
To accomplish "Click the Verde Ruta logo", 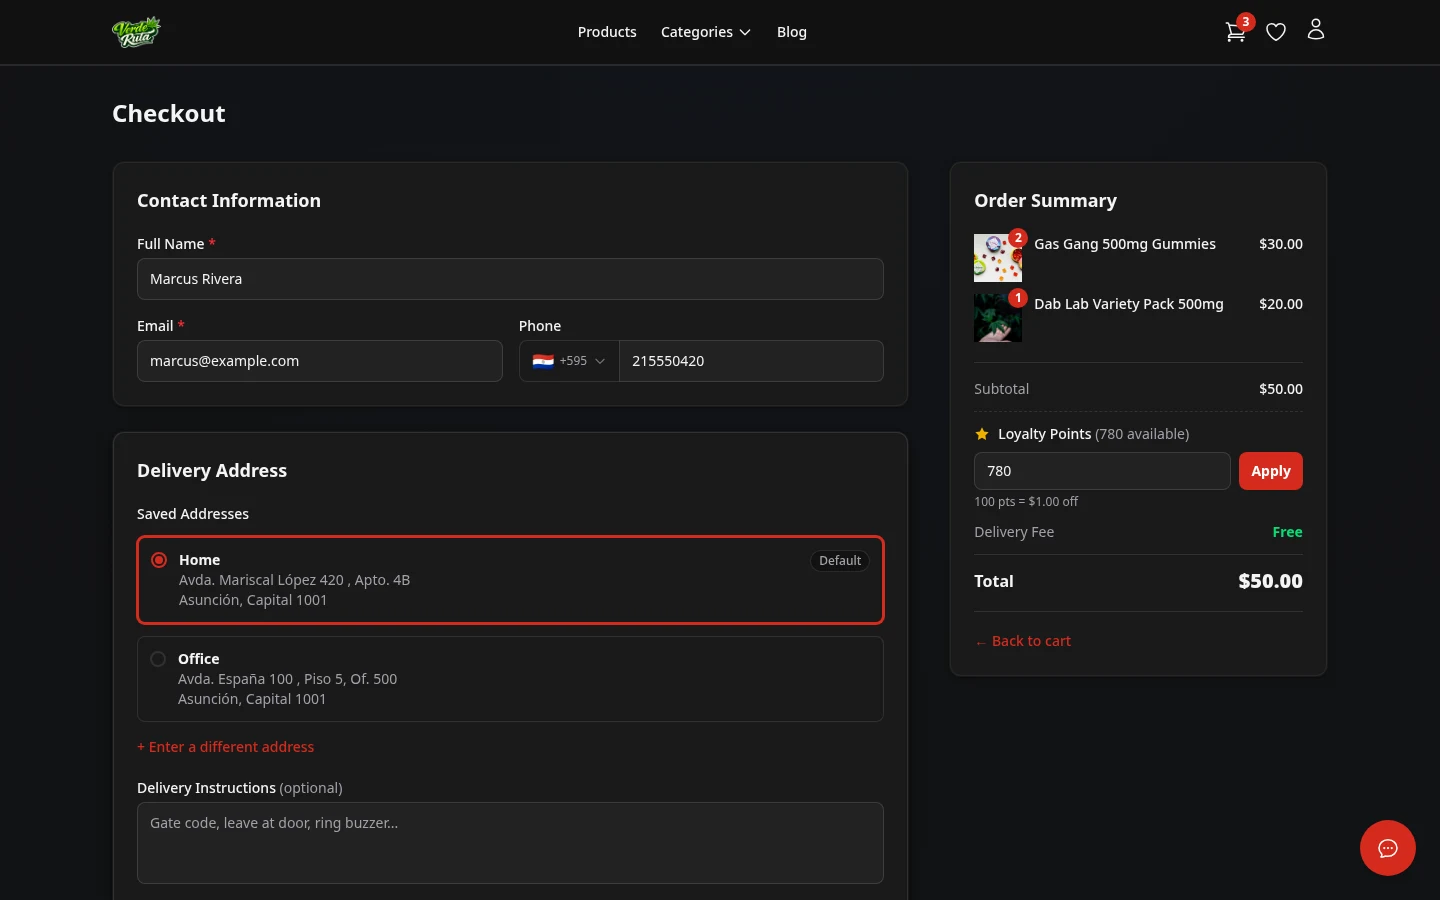I will (x=136, y=31).
